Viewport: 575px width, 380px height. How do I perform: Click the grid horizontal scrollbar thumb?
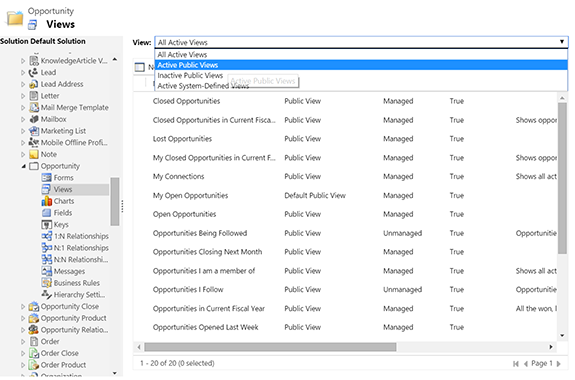point(270,347)
